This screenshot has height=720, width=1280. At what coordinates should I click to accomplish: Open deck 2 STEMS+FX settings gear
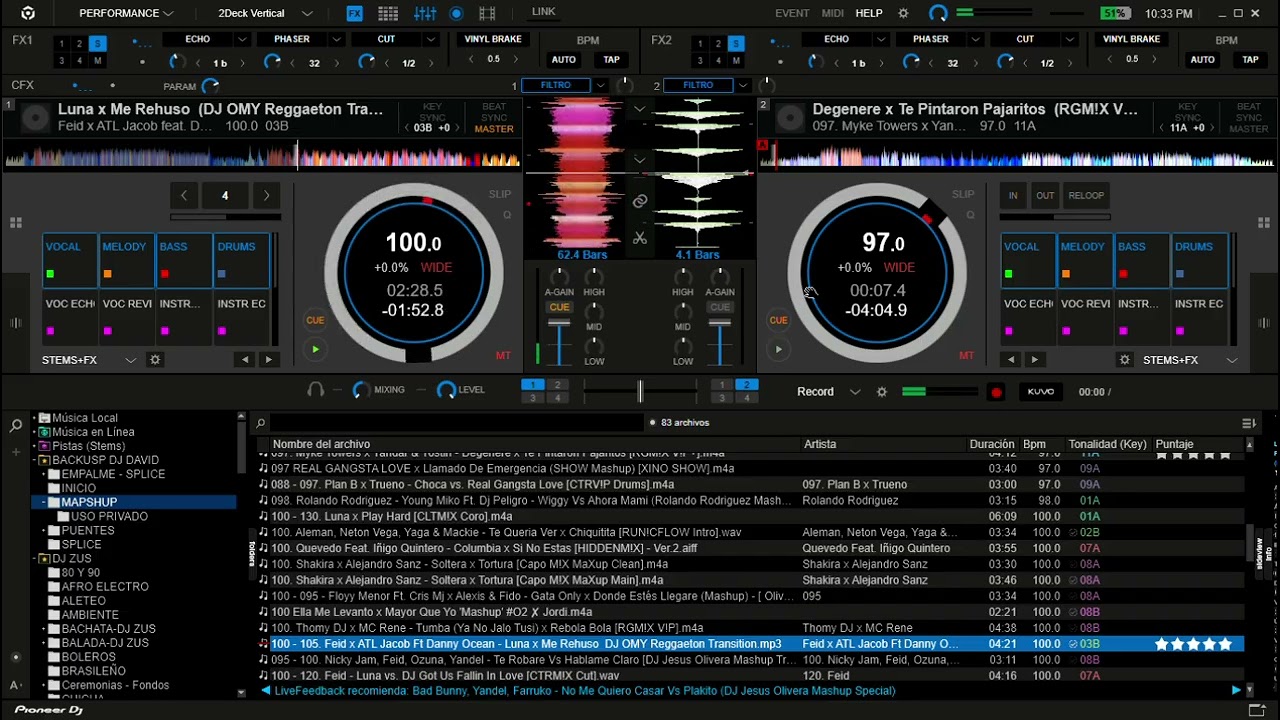coord(1125,360)
